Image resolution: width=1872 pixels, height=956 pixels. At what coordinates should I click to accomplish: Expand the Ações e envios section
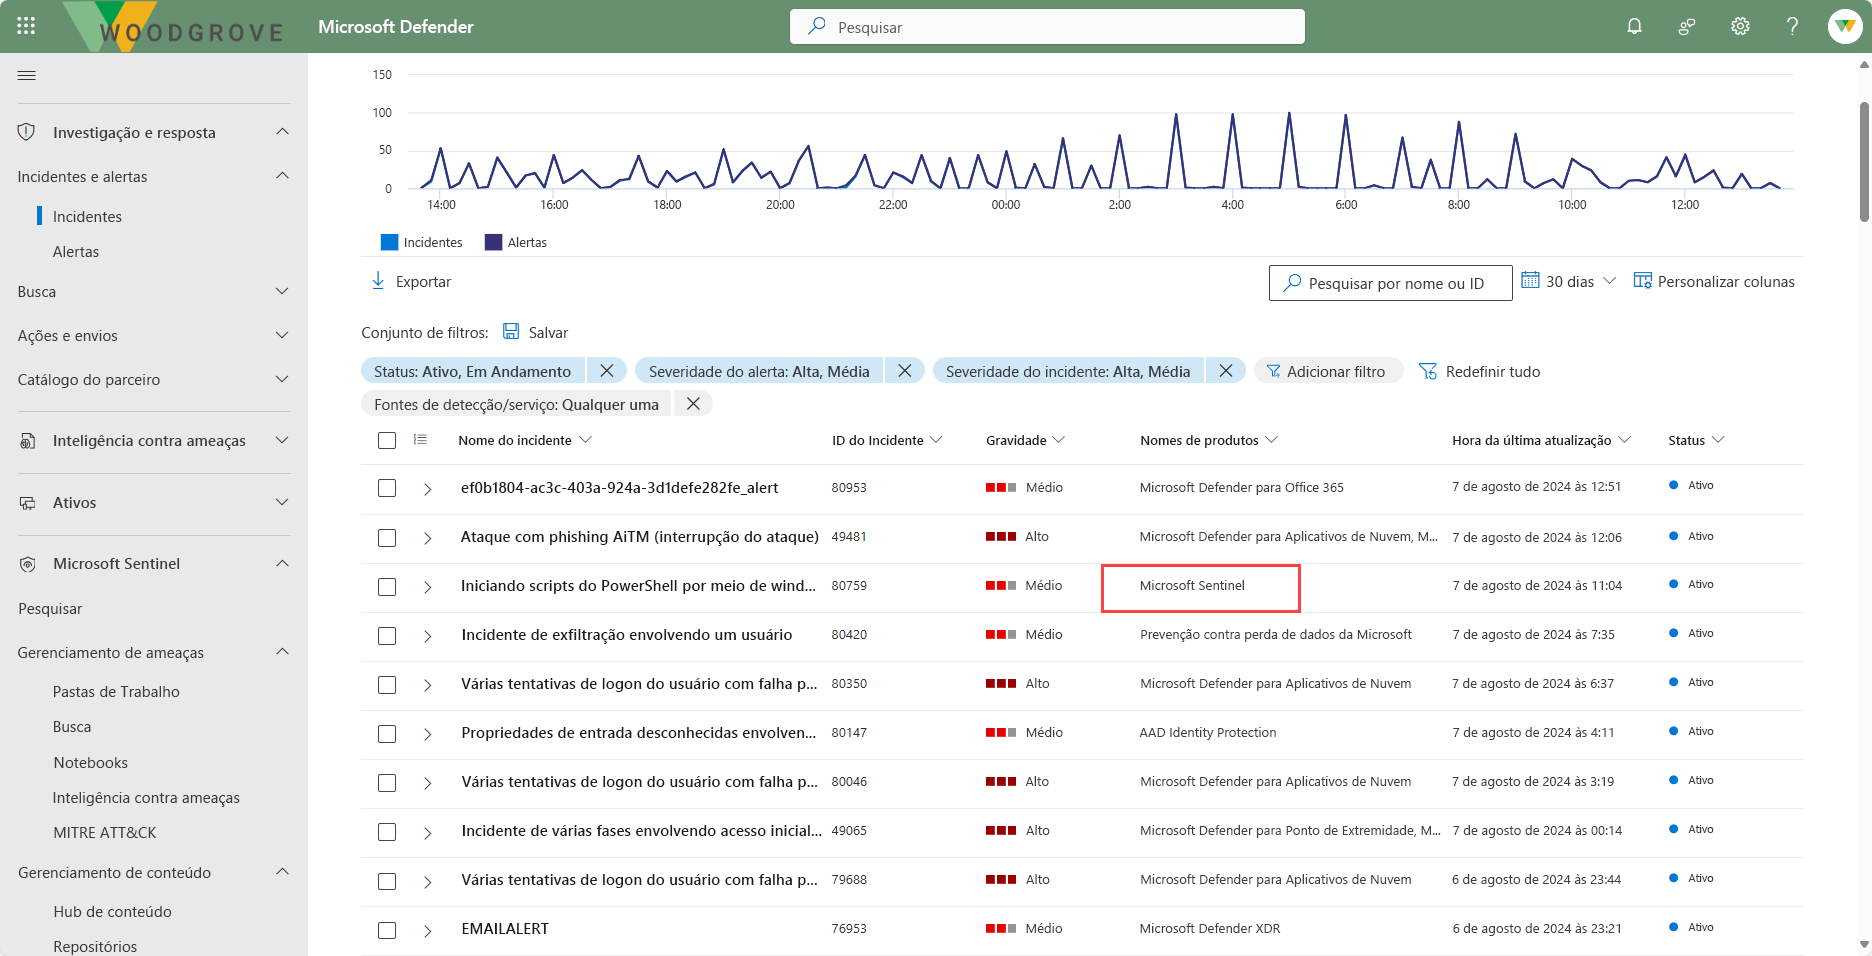point(282,335)
